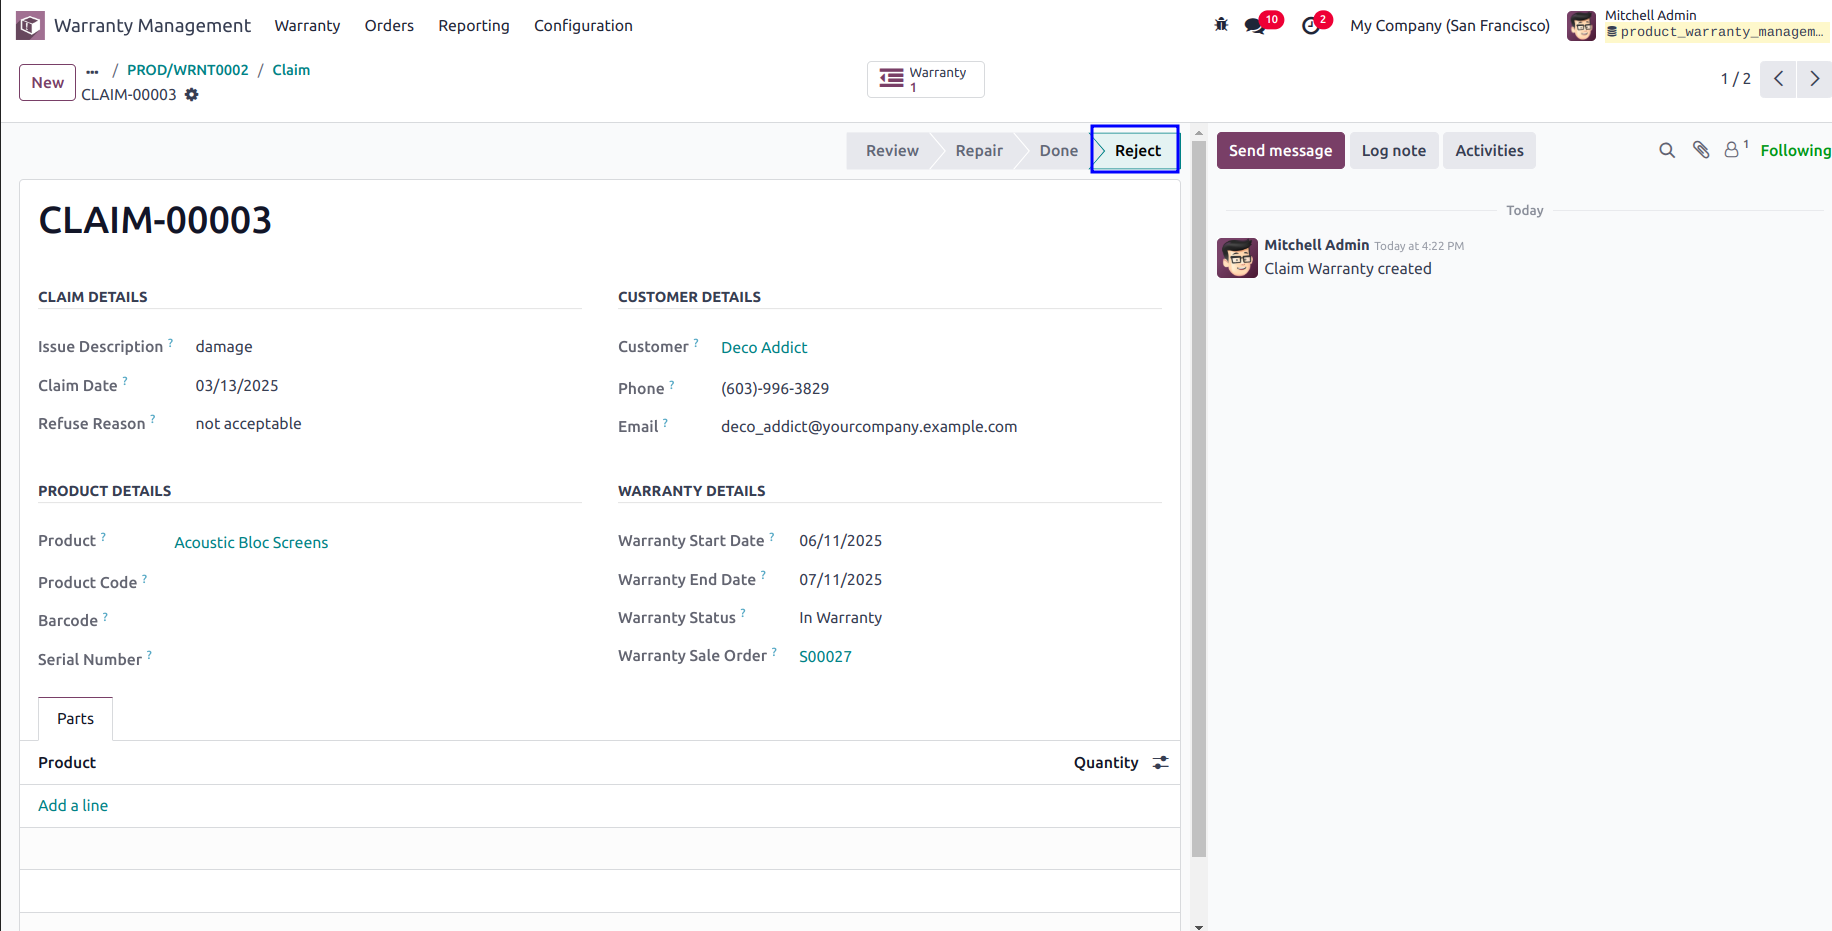
Task: Add a line in Parts
Action: point(73,806)
